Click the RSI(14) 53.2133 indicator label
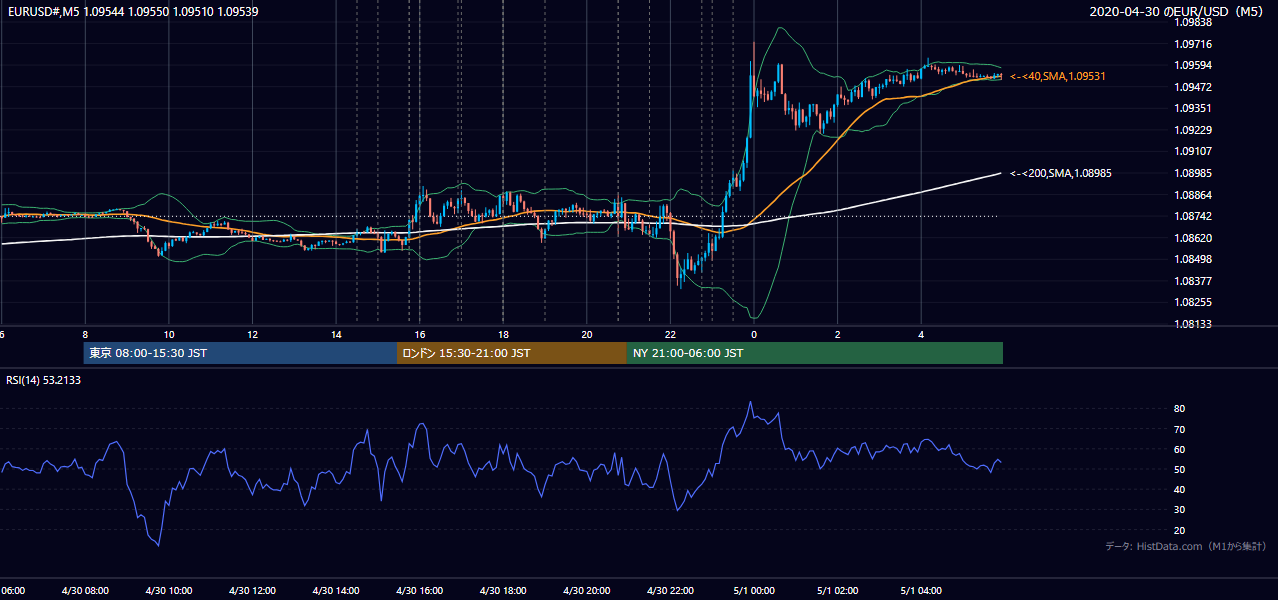 tap(44, 380)
